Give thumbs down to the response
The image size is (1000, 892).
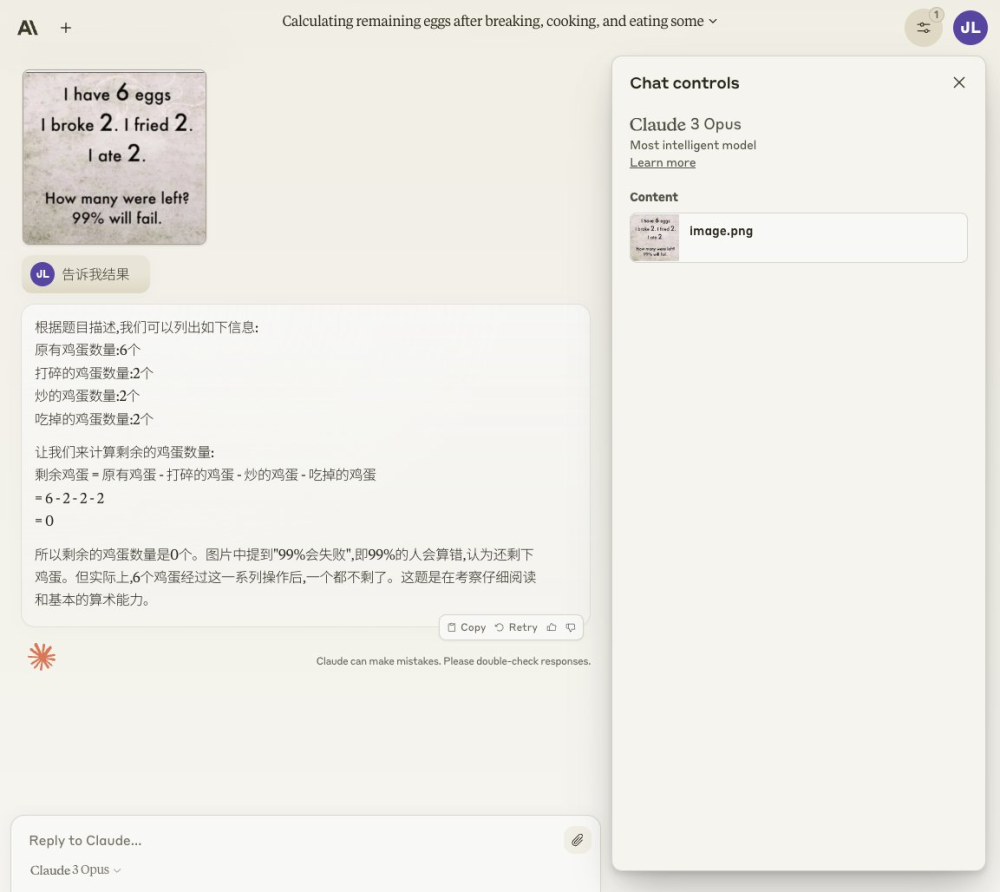(x=571, y=627)
